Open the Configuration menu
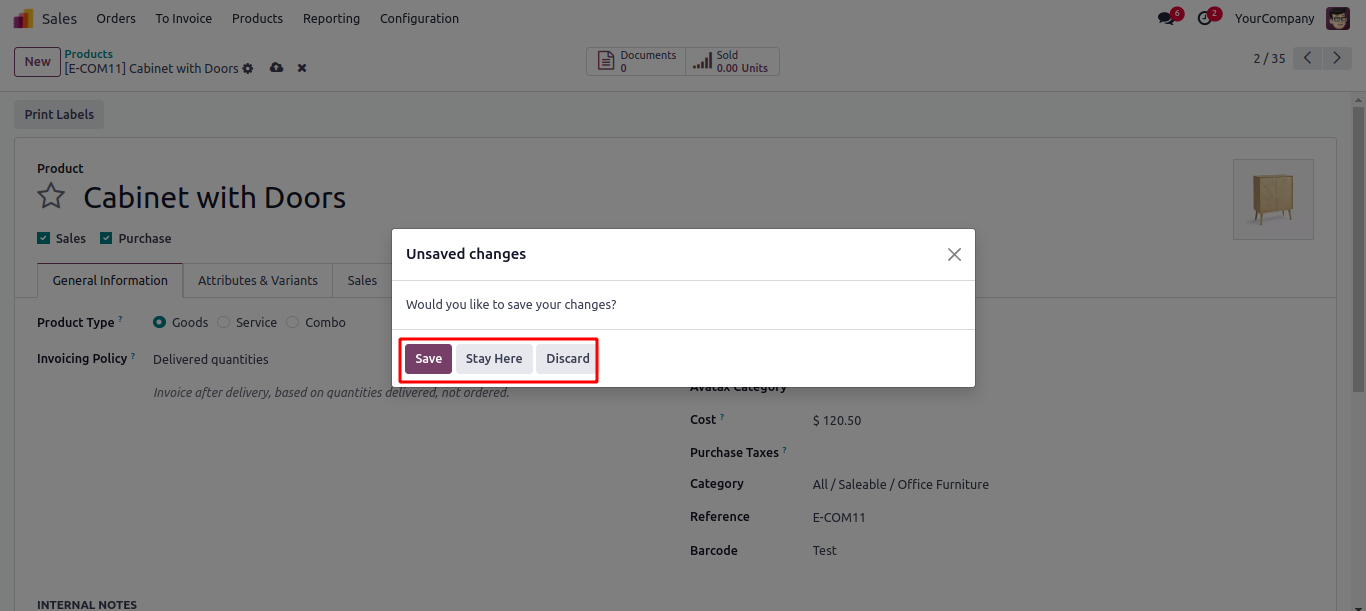 pyautogui.click(x=419, y=18)
